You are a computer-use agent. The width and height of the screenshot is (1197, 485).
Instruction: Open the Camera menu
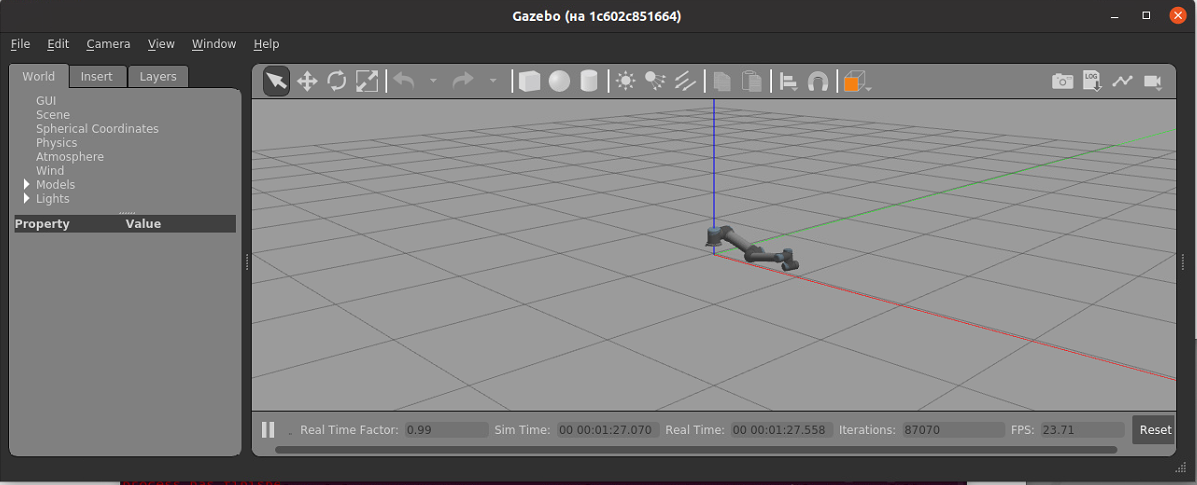pyautogui.click(x=108, y=44)
